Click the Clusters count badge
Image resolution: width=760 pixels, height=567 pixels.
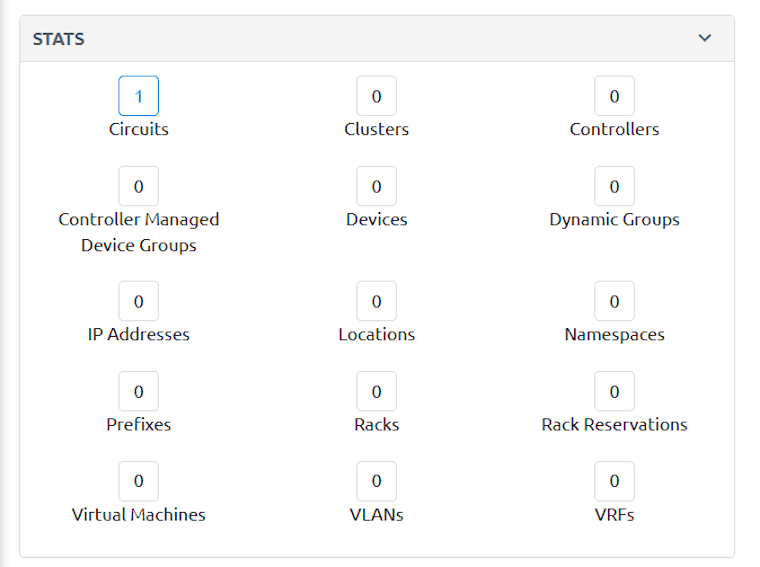click(376, 96)
